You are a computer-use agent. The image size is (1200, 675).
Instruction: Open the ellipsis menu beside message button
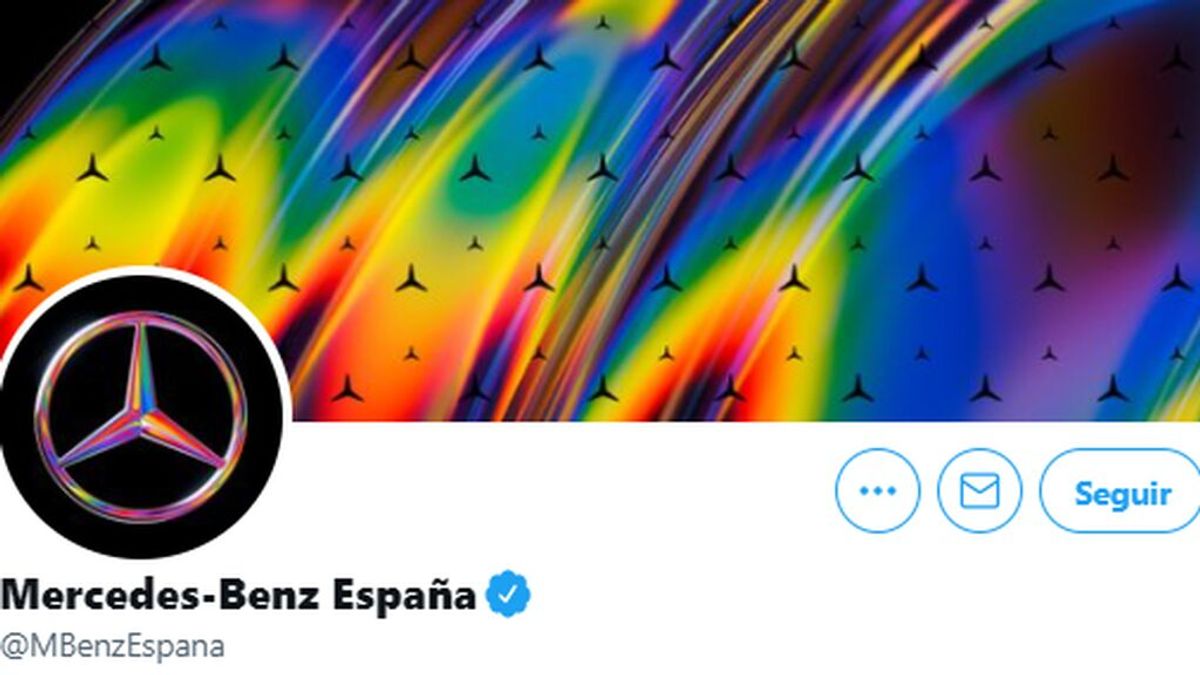point(877,491)
